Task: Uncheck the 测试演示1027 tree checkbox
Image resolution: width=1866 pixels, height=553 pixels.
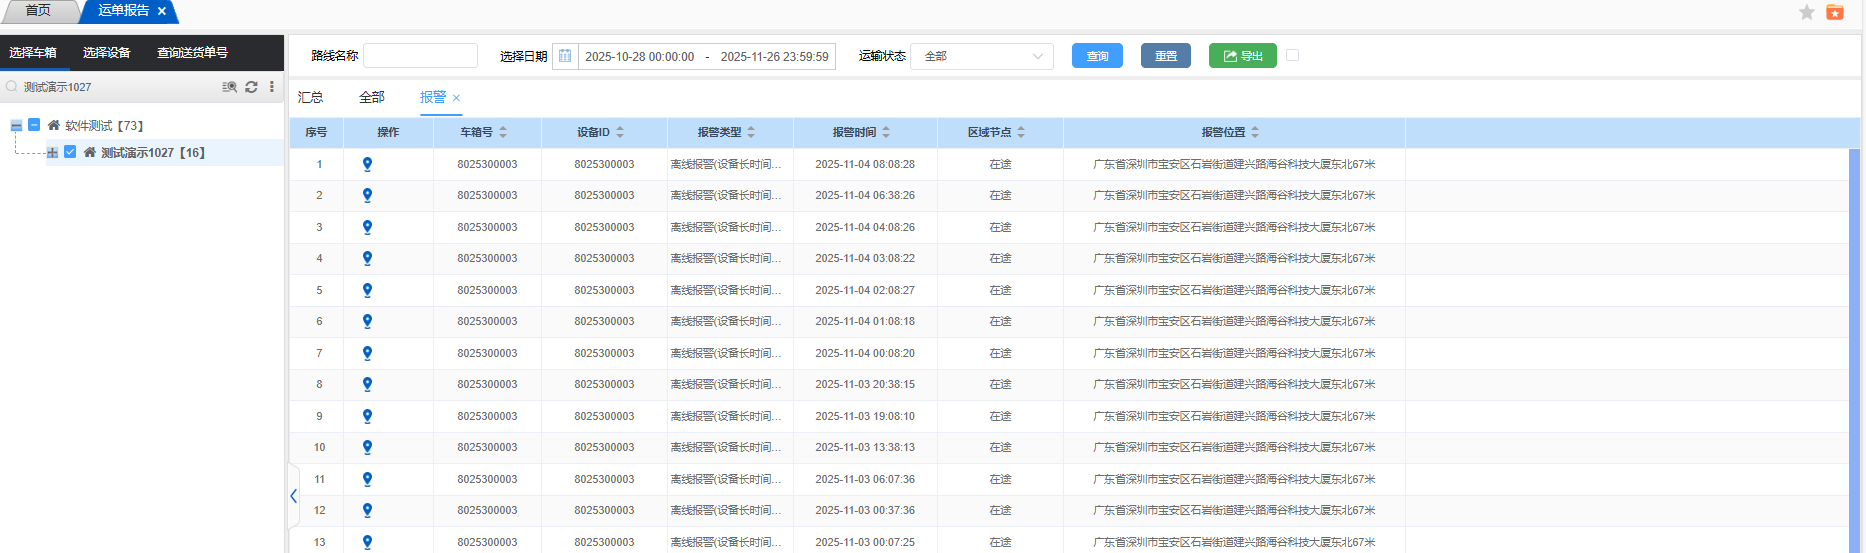Action: (x=70, y=152)
